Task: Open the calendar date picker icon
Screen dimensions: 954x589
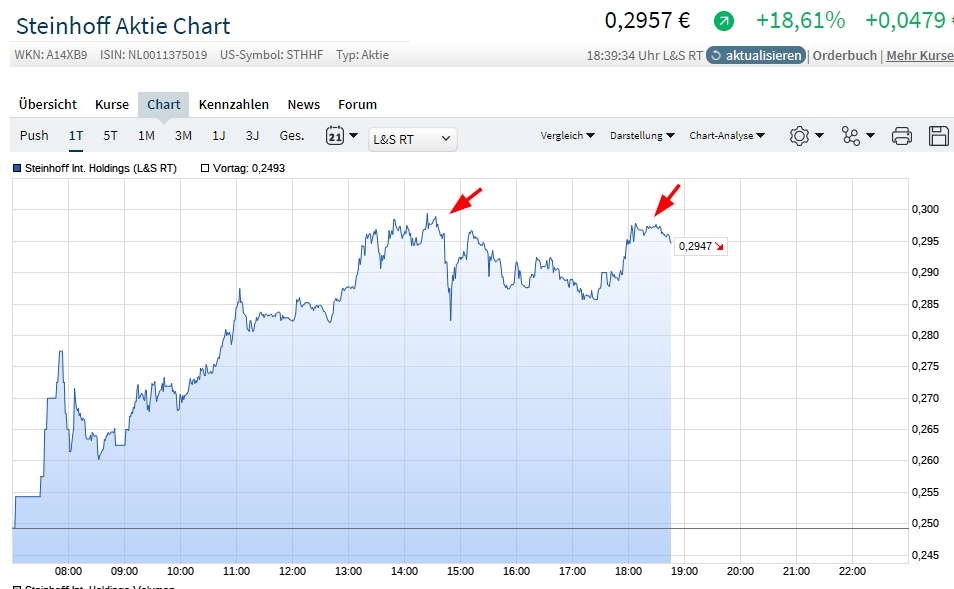Action: pos(335,136)
